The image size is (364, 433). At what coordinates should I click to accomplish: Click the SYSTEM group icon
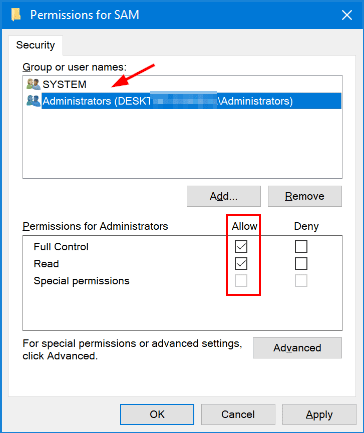pos(33,84)
